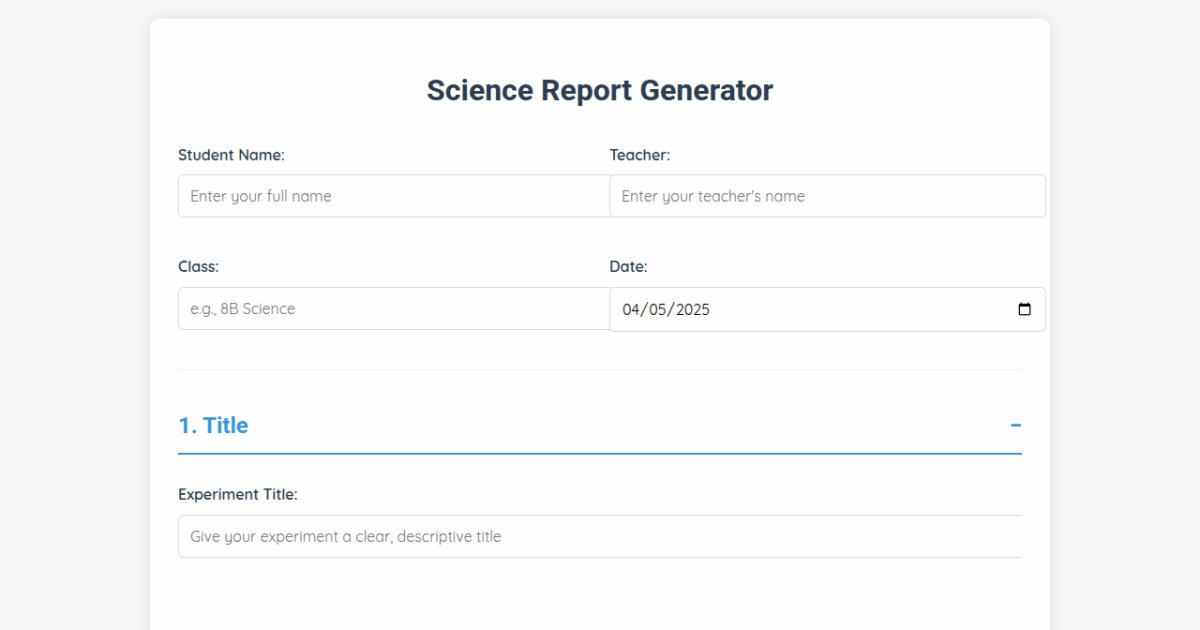Viewport: 1200px width, 630px height.
Task: Click the 'Student Name:' label
Action: (229, 155)
